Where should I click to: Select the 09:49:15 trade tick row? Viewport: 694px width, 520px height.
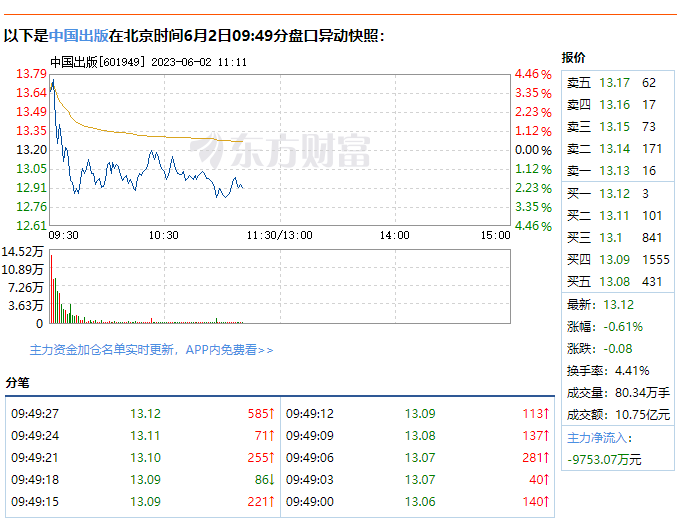point(143,502)
